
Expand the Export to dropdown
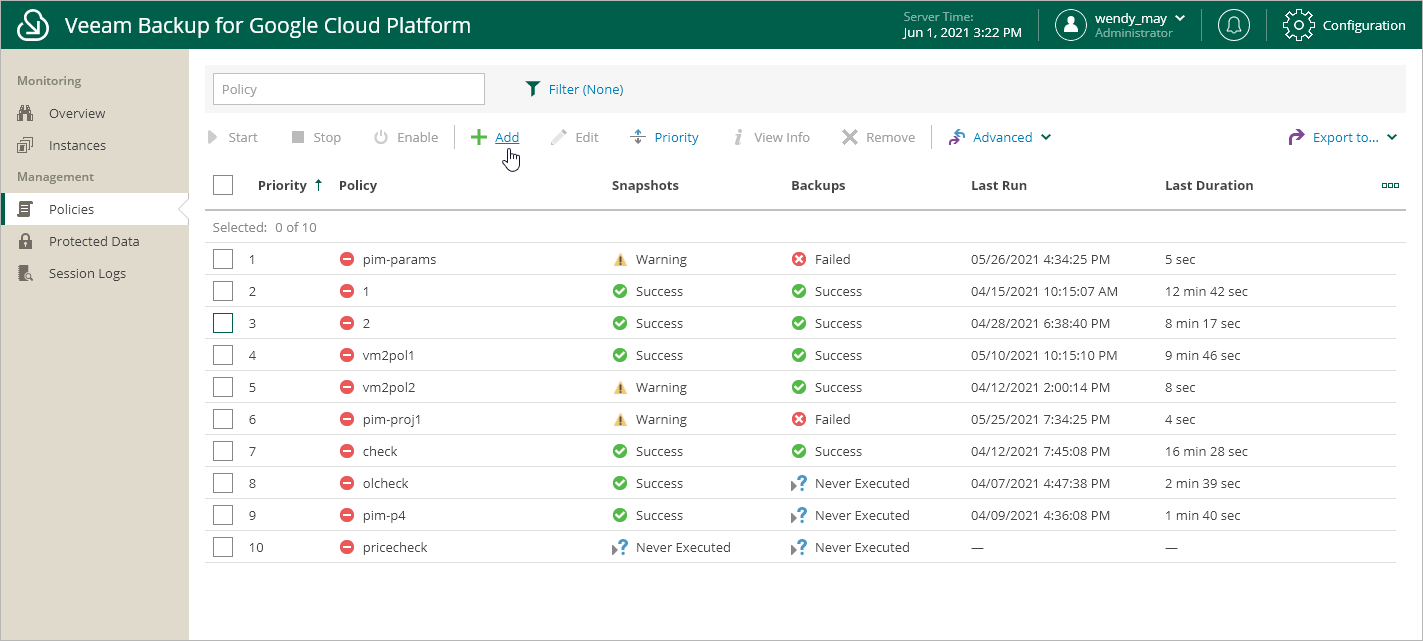[1392, 137]
